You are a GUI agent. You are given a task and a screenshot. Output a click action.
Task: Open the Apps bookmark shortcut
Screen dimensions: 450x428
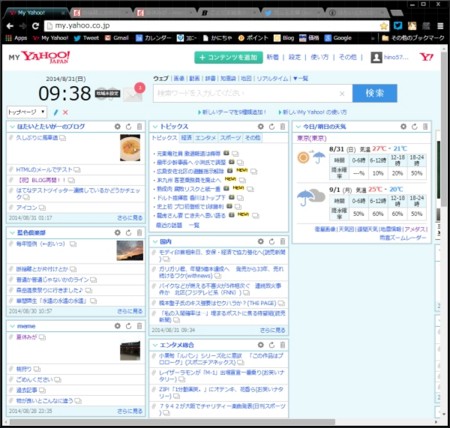[16, 38]
